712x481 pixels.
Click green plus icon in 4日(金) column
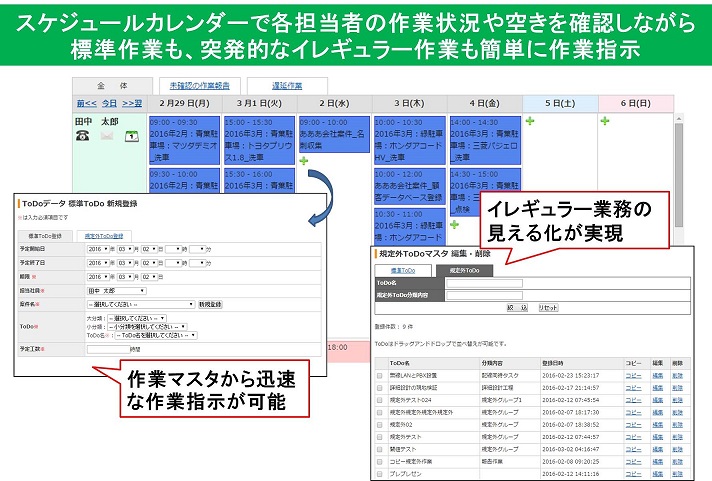[455, 224]
